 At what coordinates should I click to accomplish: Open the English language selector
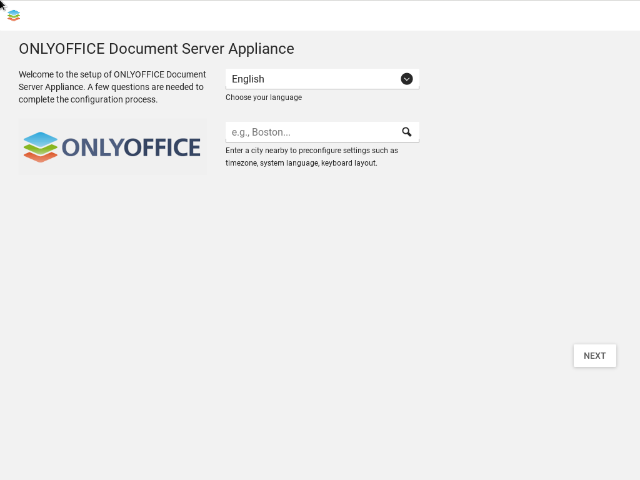(x=322, y=79)
